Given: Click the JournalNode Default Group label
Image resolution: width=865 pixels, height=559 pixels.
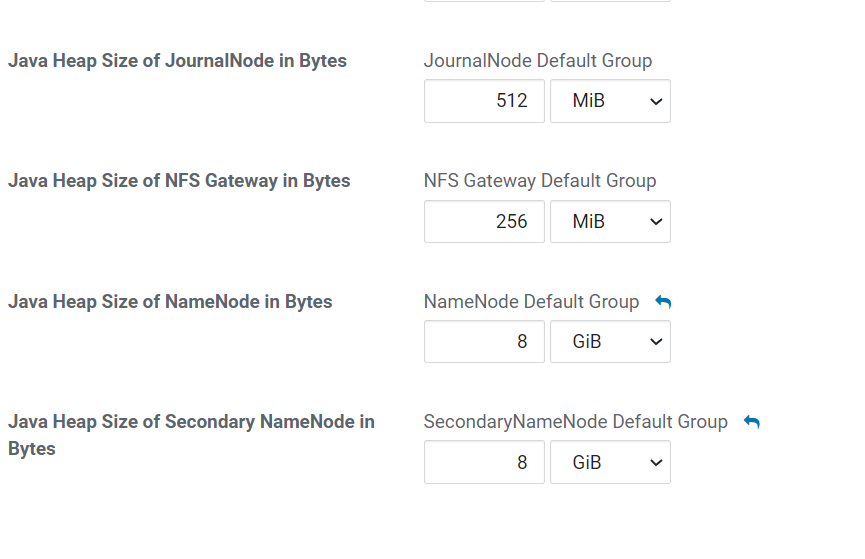Looking at the screenshot, I should [537, 61].
